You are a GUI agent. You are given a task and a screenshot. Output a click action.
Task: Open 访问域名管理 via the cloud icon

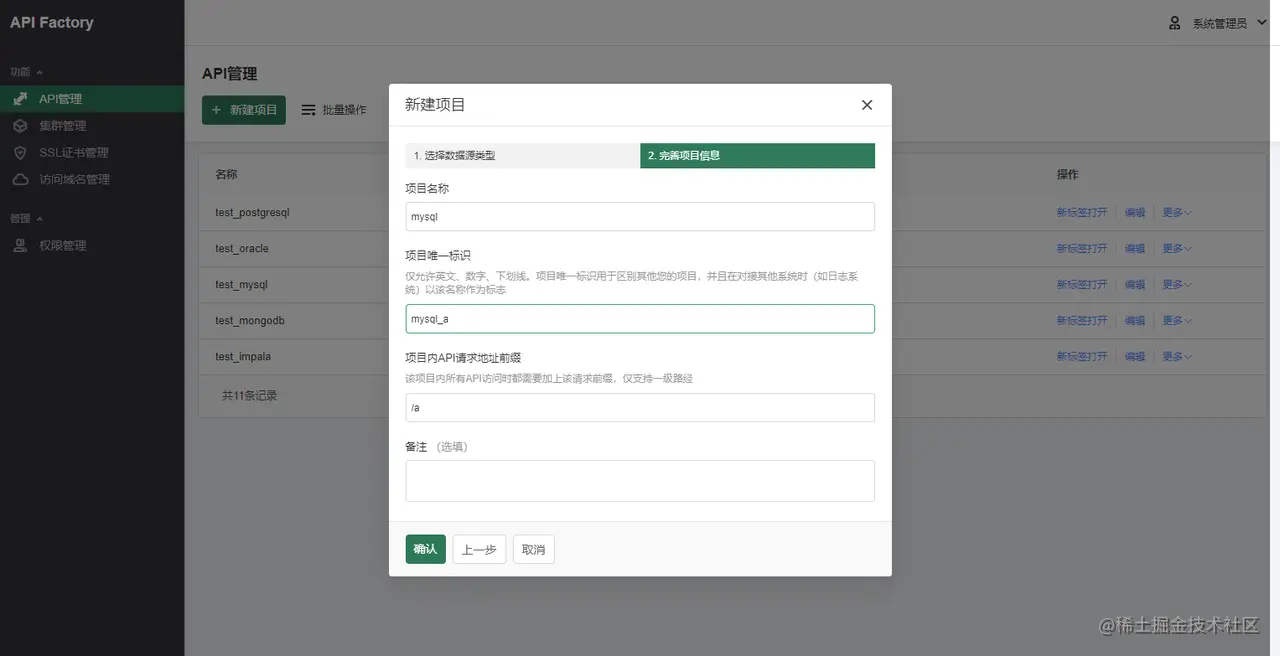[22, 179]
